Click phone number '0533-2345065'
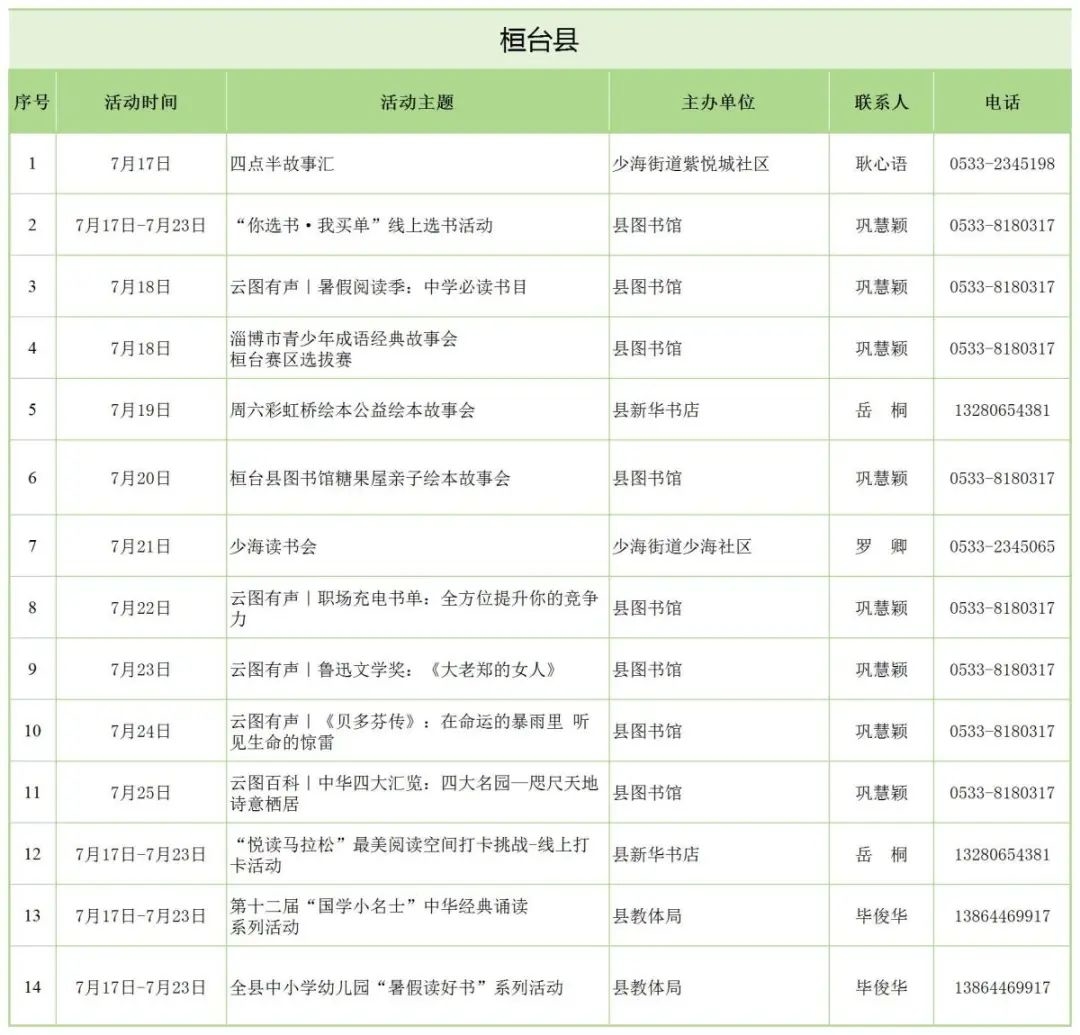The image size is (1080, 1035). pyautogui.click(x=1001, y=546)
